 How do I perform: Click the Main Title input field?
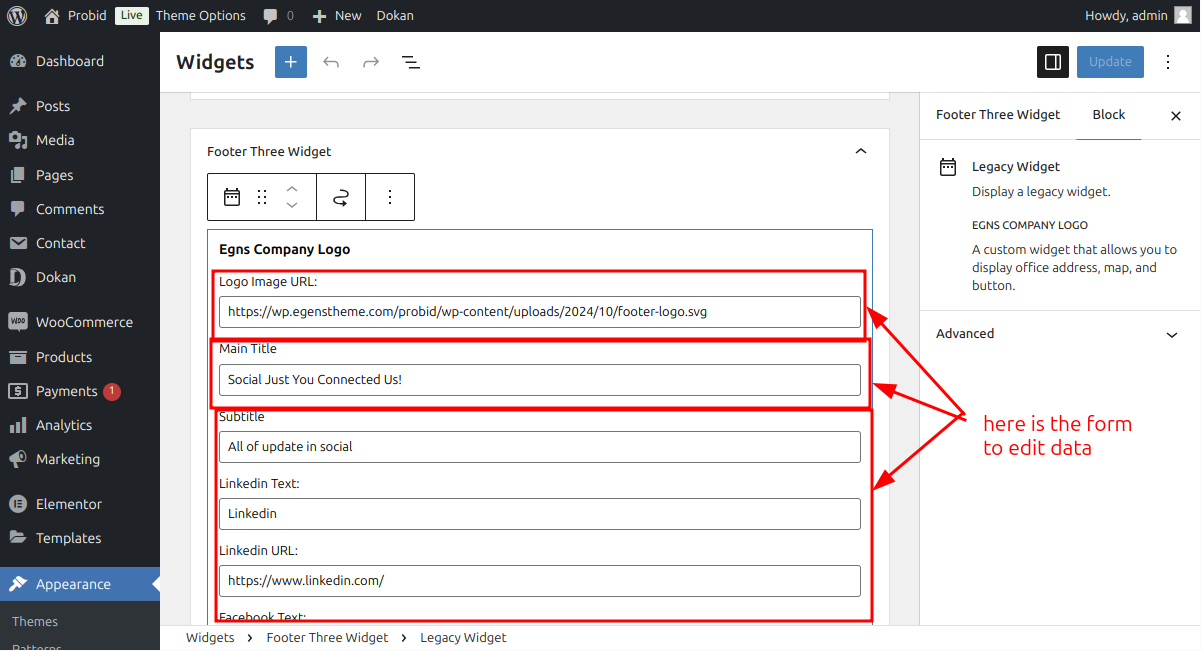(x=540, y=380)
